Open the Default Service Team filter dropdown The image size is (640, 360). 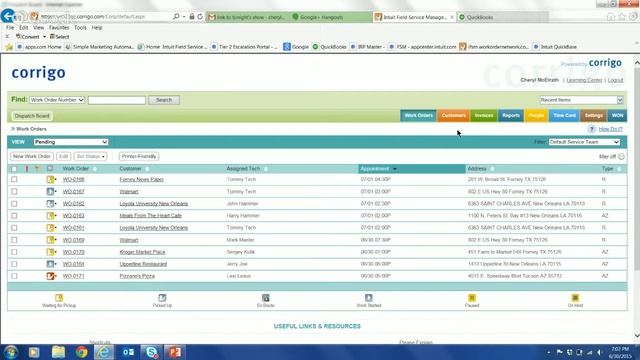tap(584, 142)
